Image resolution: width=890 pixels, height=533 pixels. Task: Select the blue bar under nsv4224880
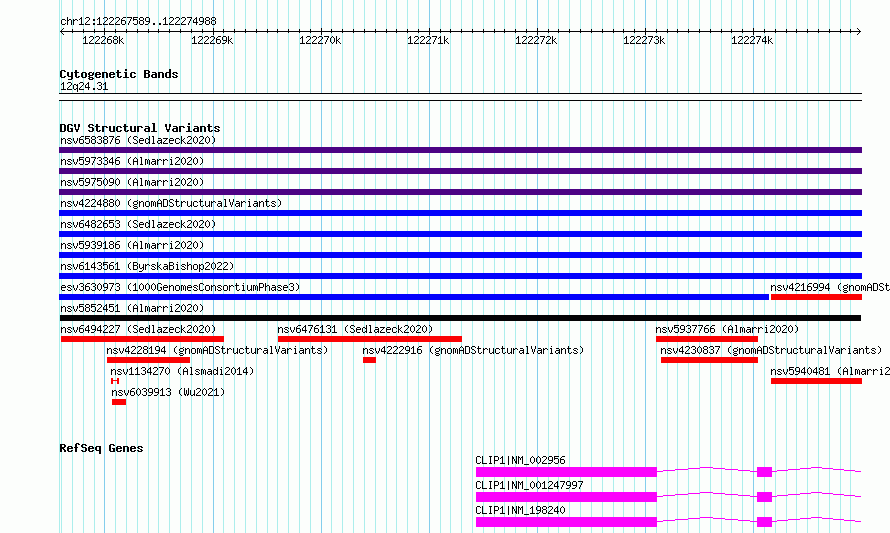coord(460,213)
